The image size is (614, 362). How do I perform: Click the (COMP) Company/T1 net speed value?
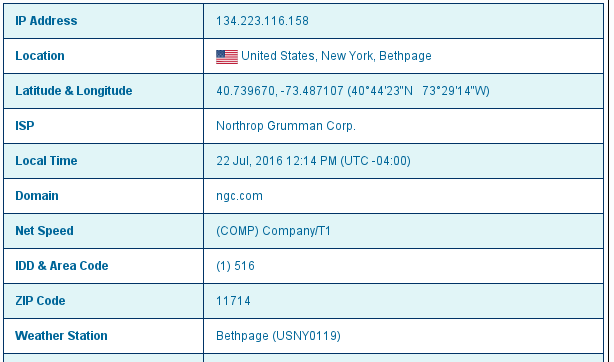coord(273,231)
